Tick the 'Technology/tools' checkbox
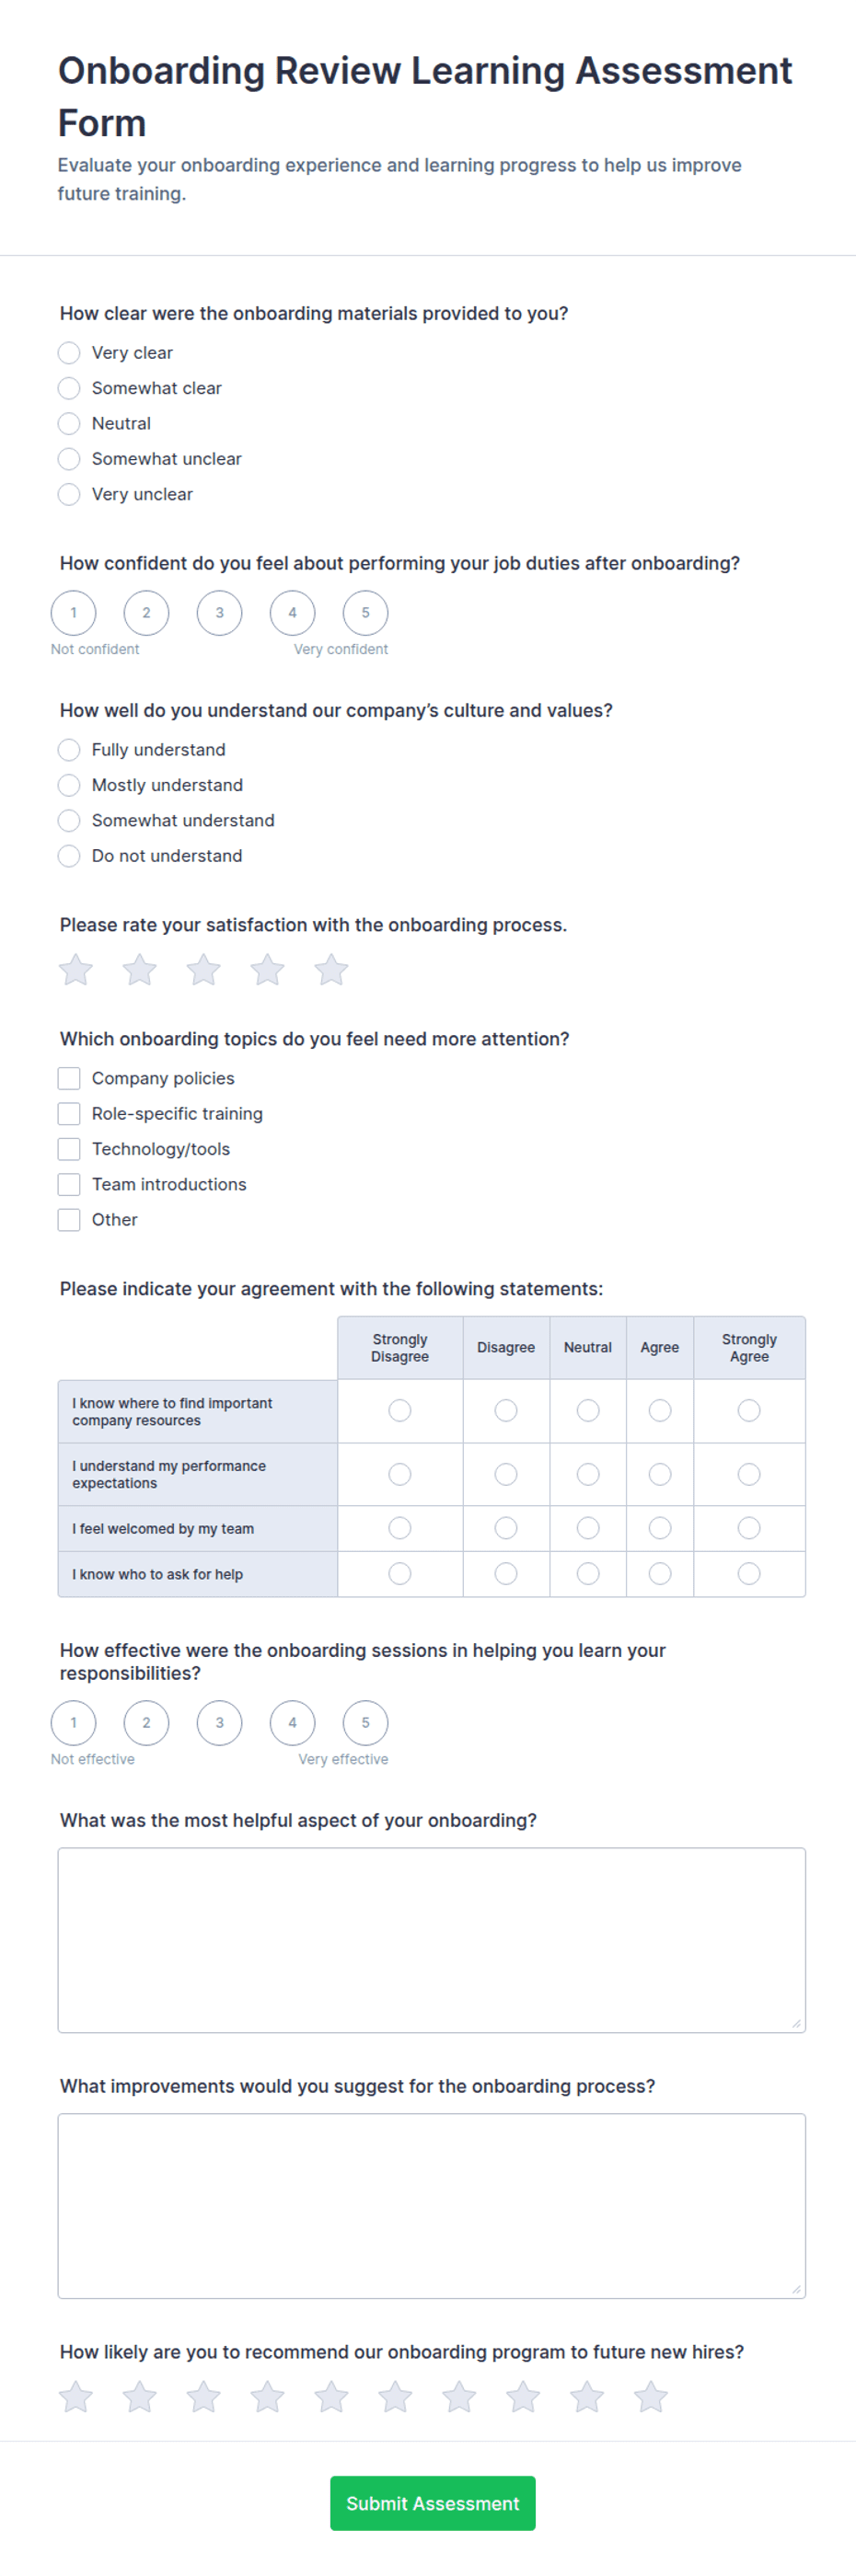 coord(69,1148)
